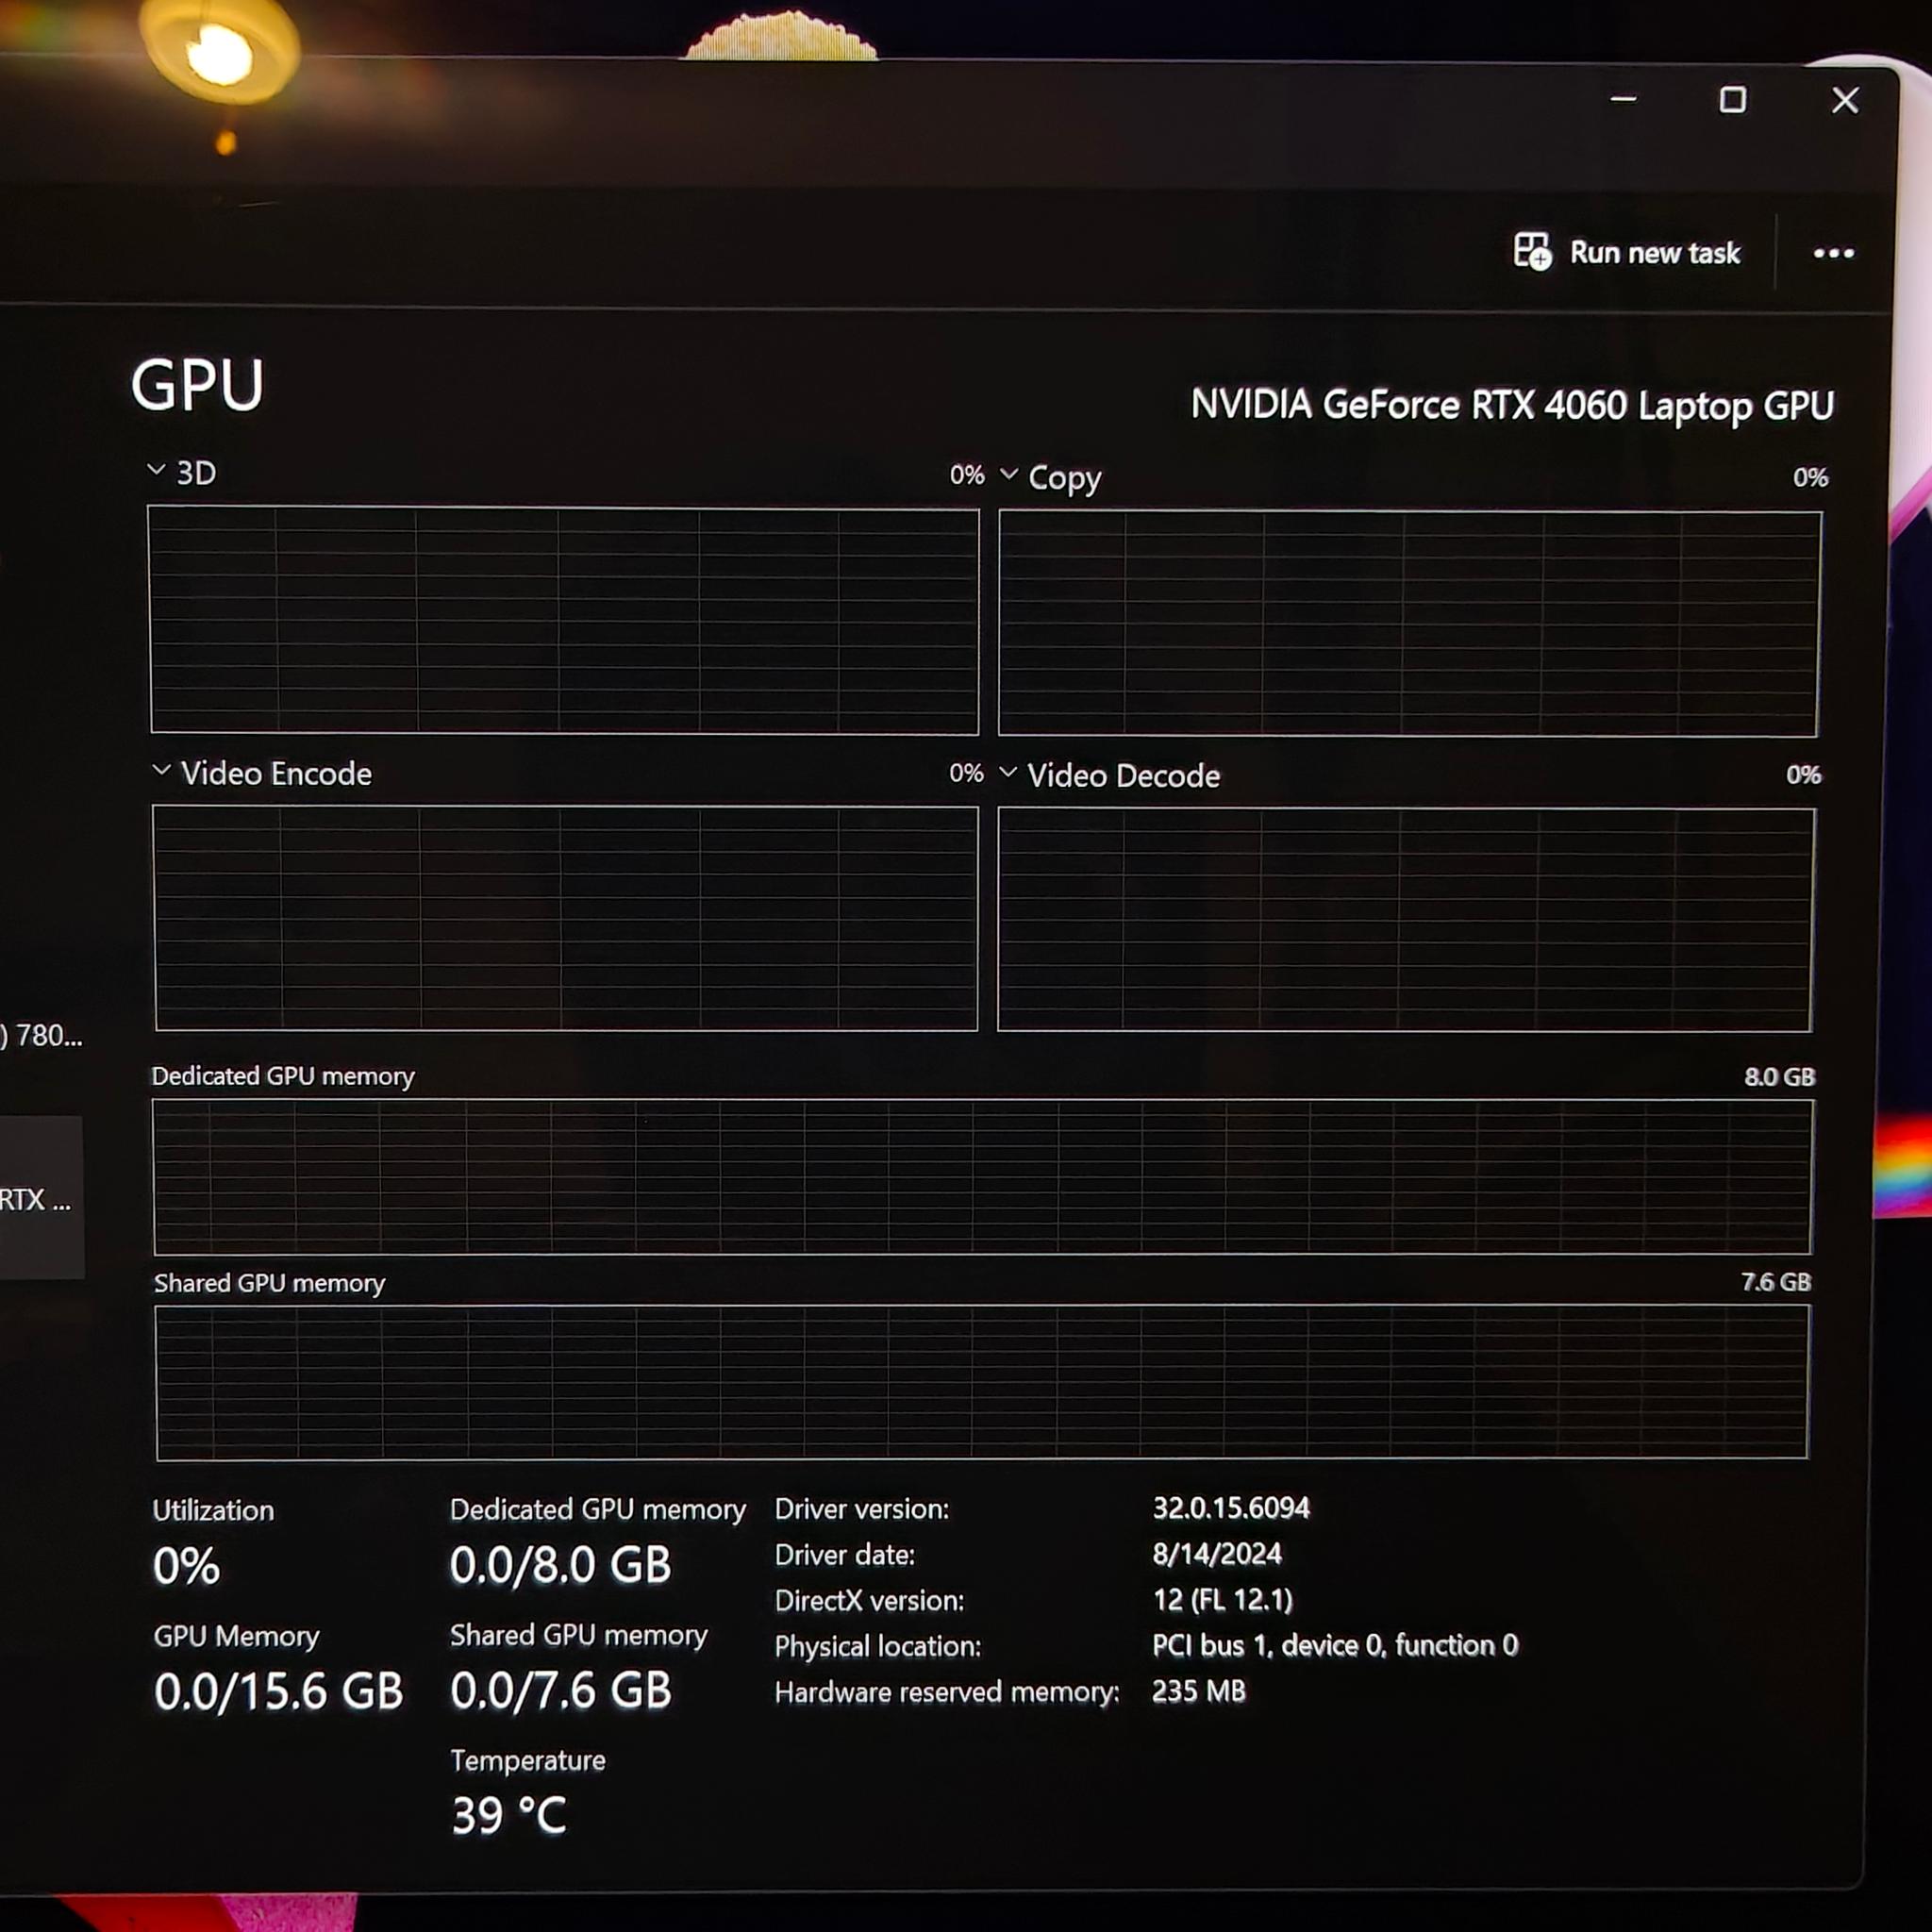Screen dimensions: 1932x1932
Task: Click the Run new task icon
Action: pos(1531,251)
